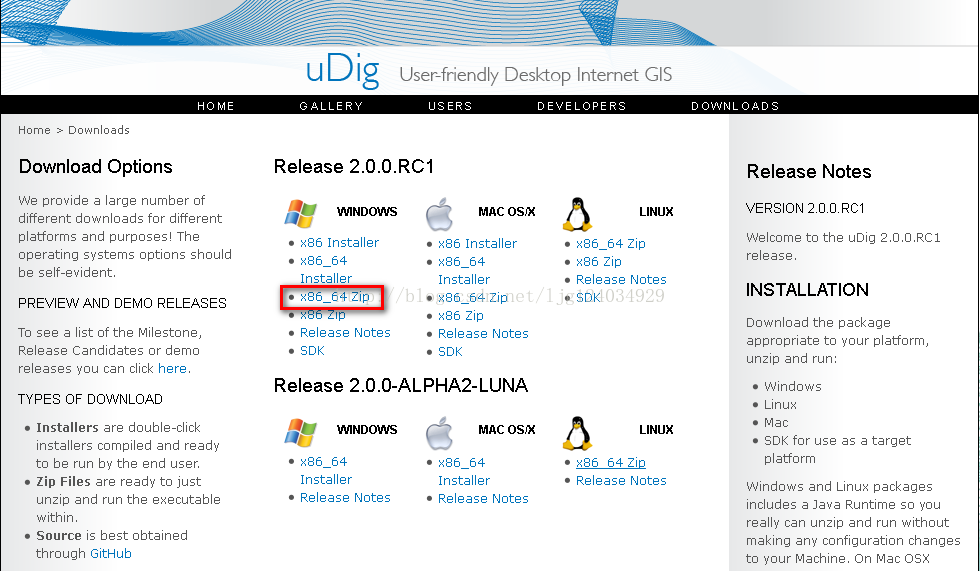Open the USERS menu item
This screenshot has width=980, height=571.
click(x=450, y=106)
